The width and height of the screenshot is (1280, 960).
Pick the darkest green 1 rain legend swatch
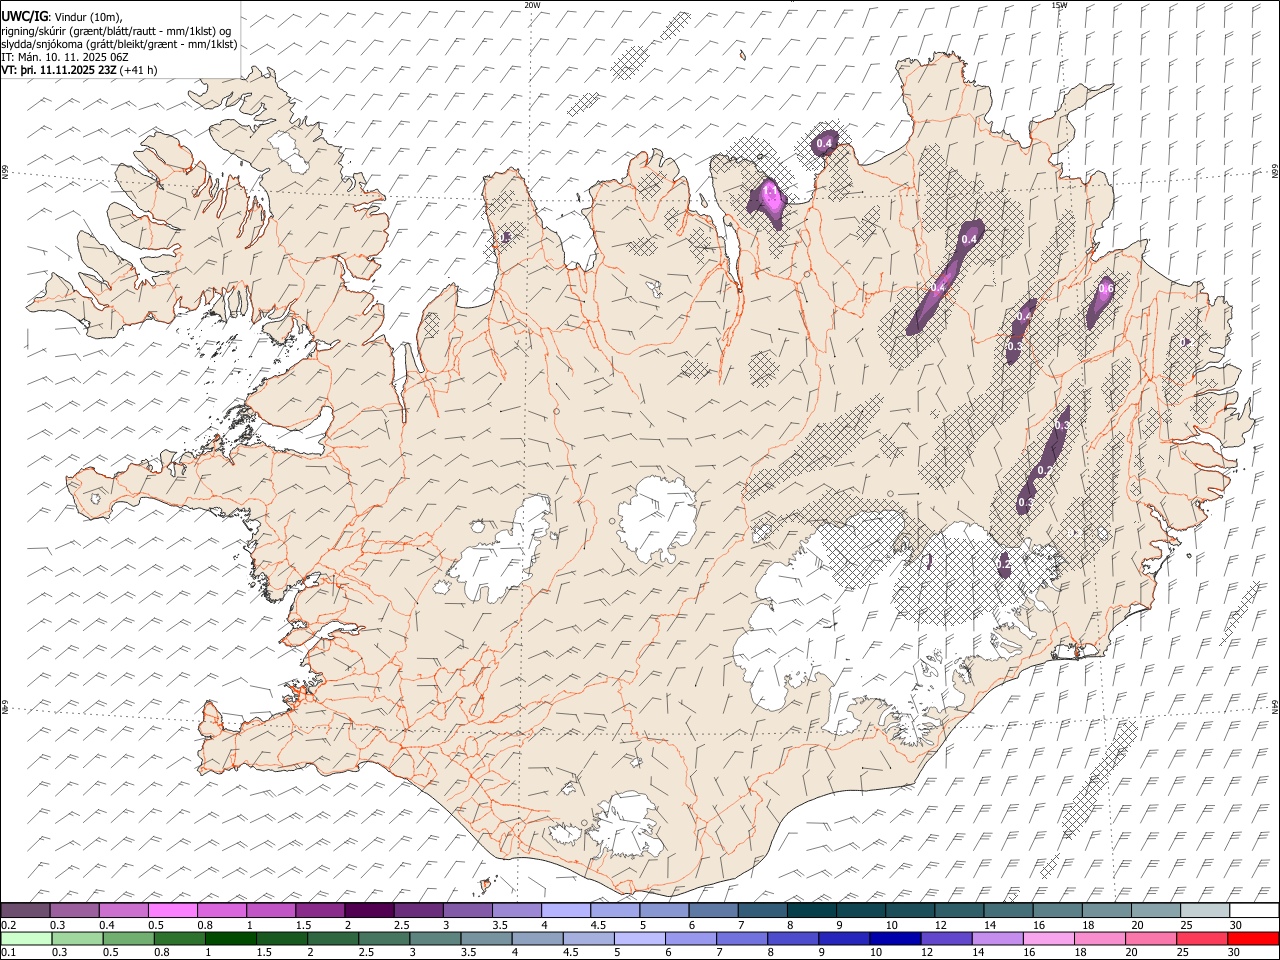231,938
